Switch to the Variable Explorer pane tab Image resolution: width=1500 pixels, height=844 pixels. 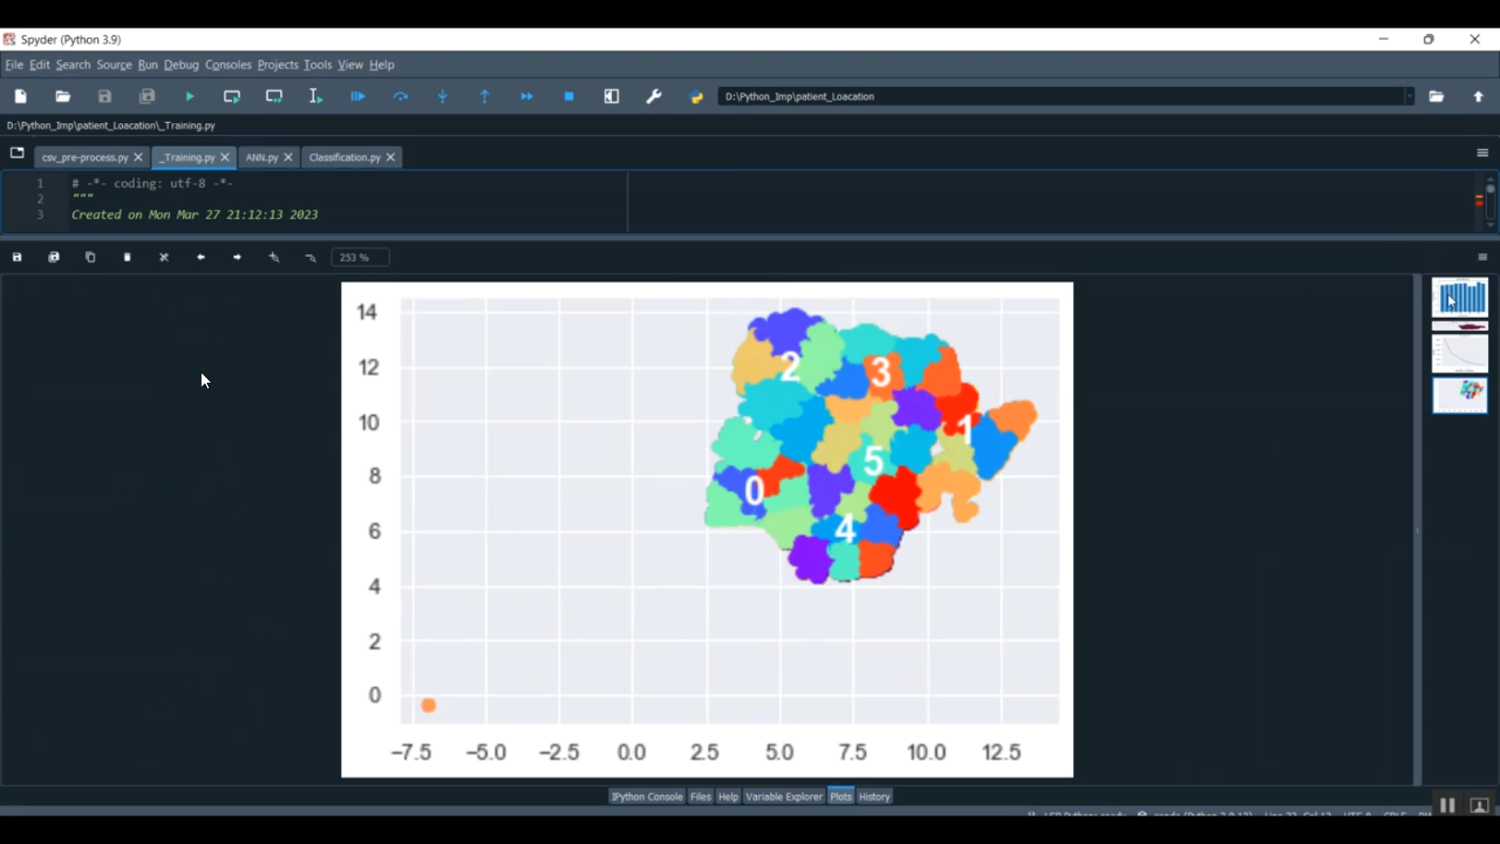click(x=783, y=797)
